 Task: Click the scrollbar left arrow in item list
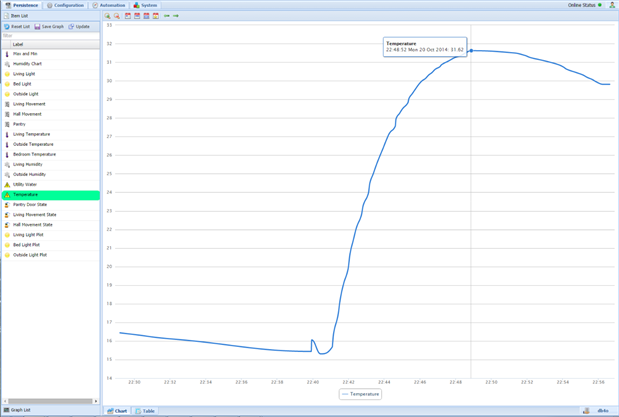tap(5, 401)
